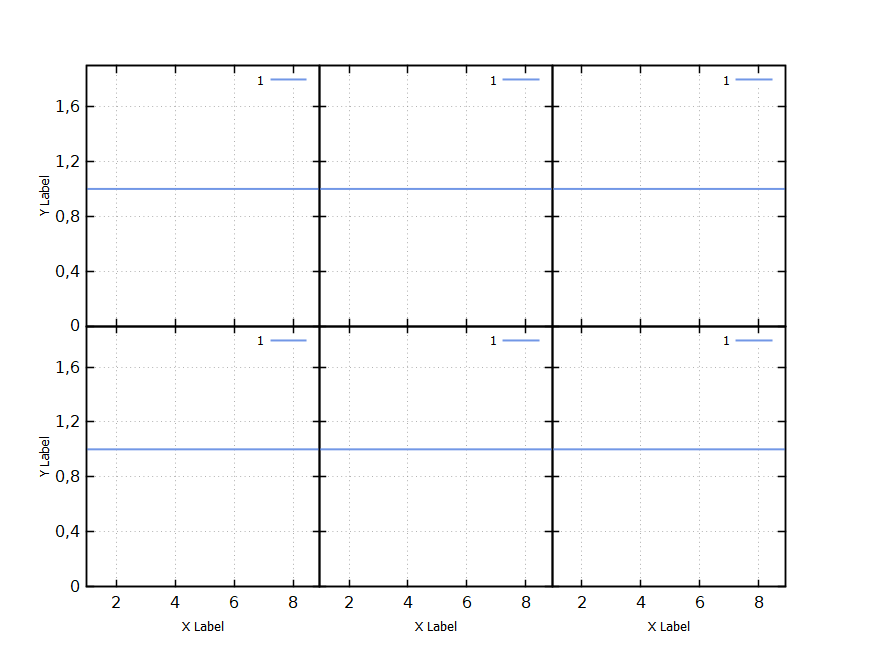The height and width of the screenshot is (651, 871).
Task: Click the 0,8 tick label of top row
Action: (x=68, y=216)
